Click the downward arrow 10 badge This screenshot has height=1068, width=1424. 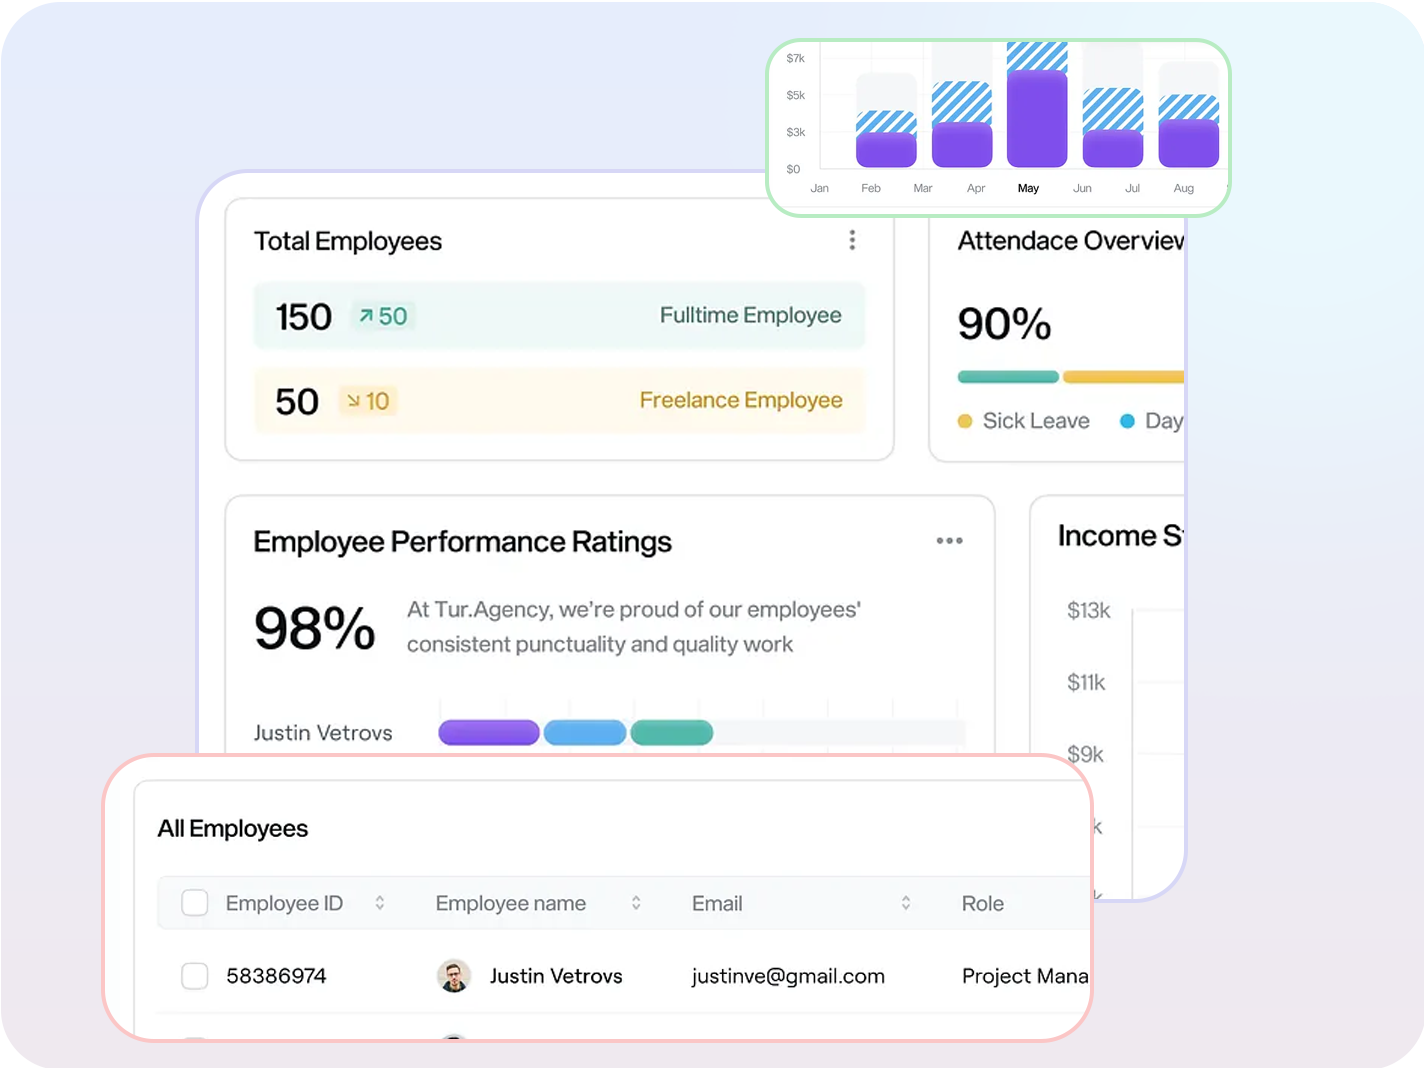[x=368, y=401]
